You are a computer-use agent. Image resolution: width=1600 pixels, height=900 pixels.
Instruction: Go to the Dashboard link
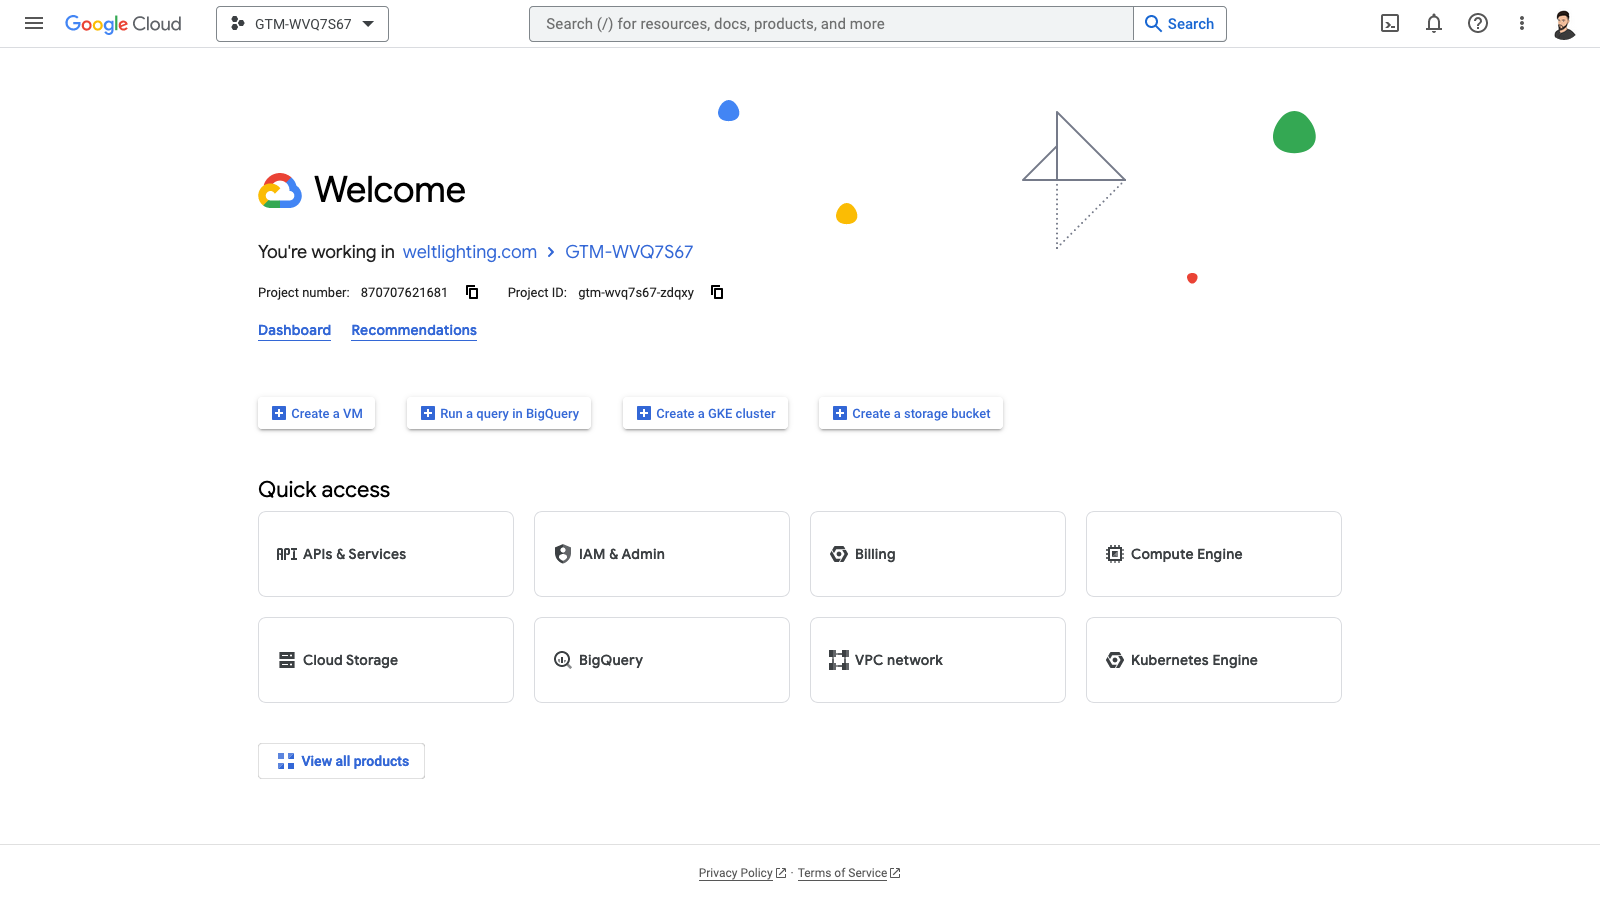click(x=294, y=330)
